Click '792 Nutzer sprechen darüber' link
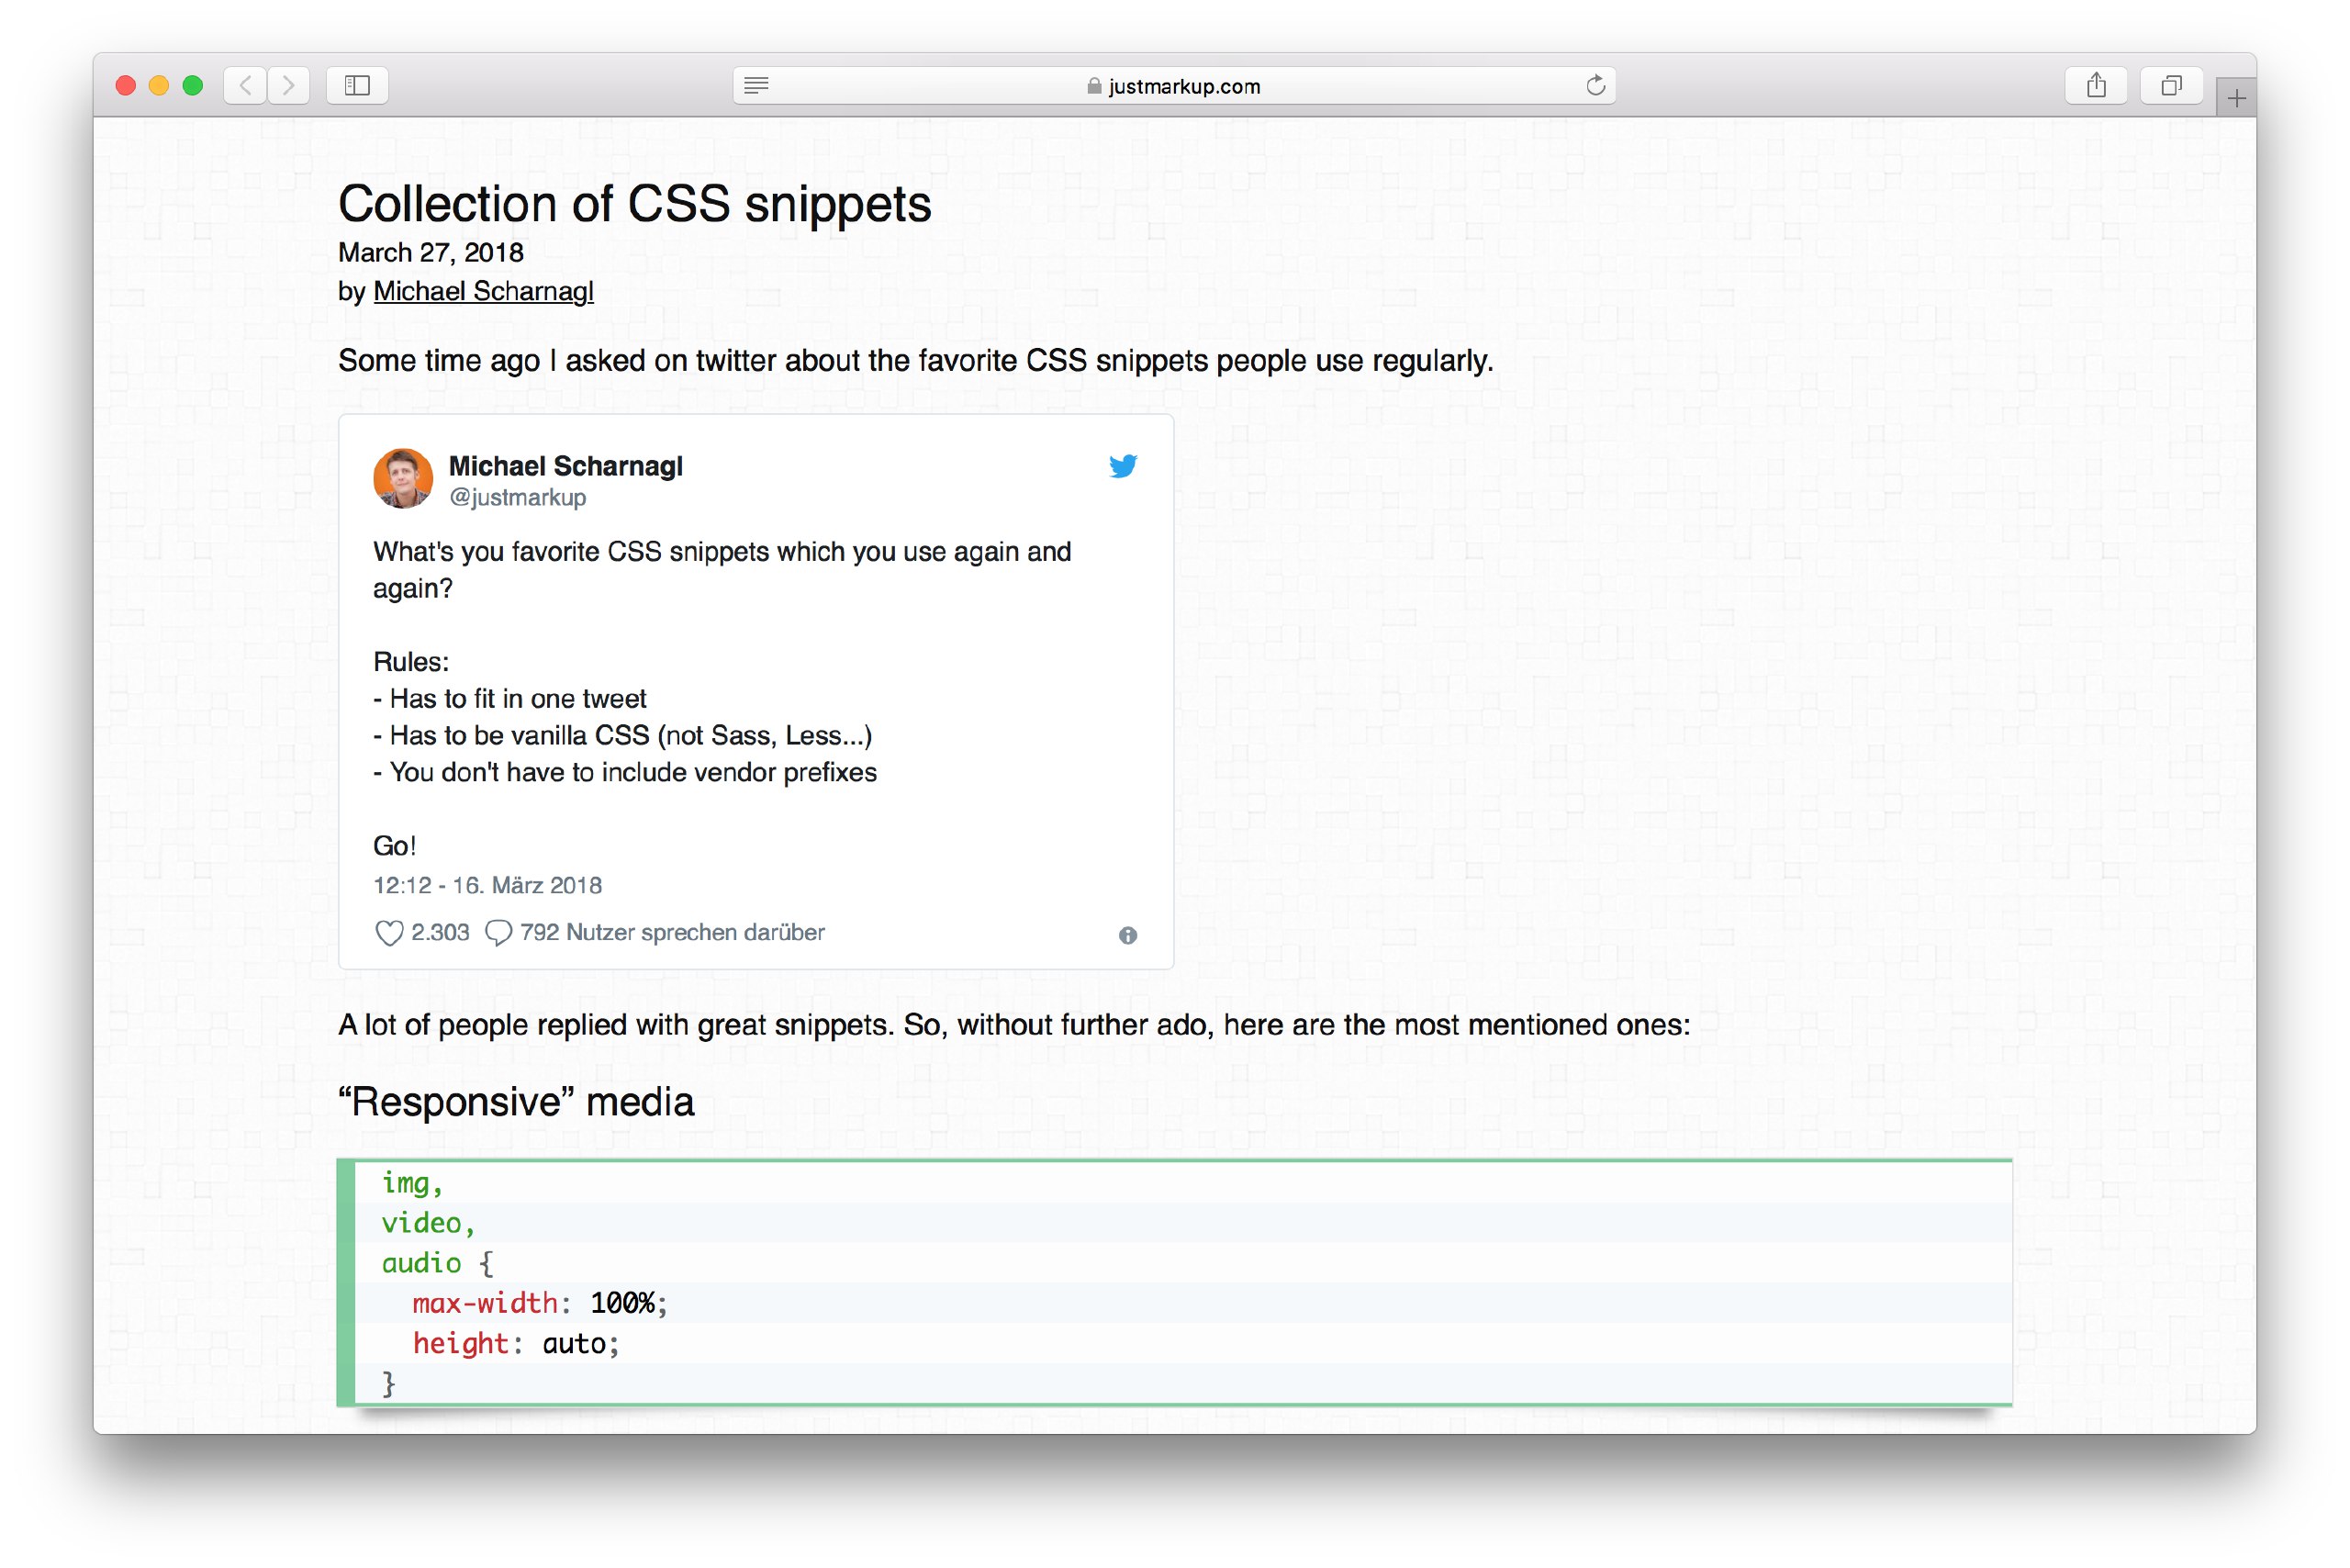 pos(672,932)
